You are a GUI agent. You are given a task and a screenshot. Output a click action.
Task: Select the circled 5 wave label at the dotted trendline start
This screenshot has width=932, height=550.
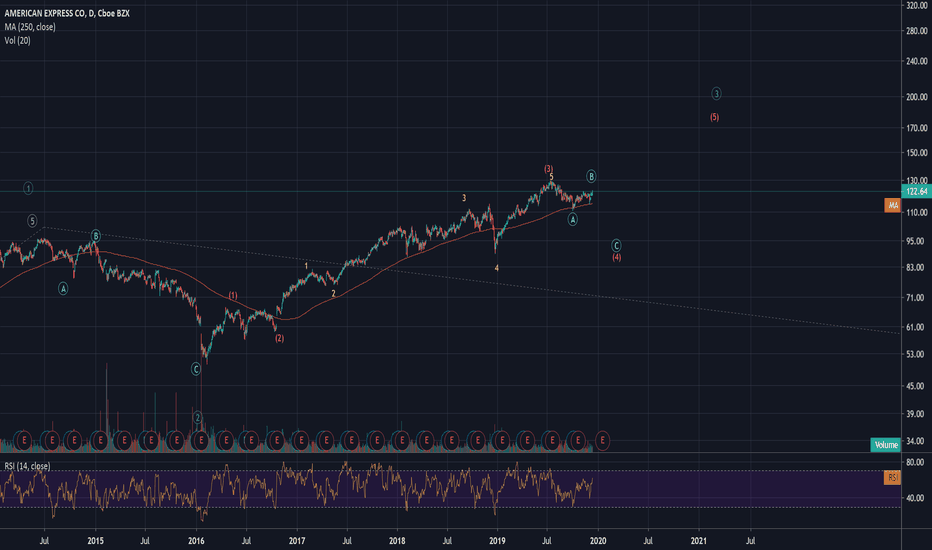tap(32, 221)
